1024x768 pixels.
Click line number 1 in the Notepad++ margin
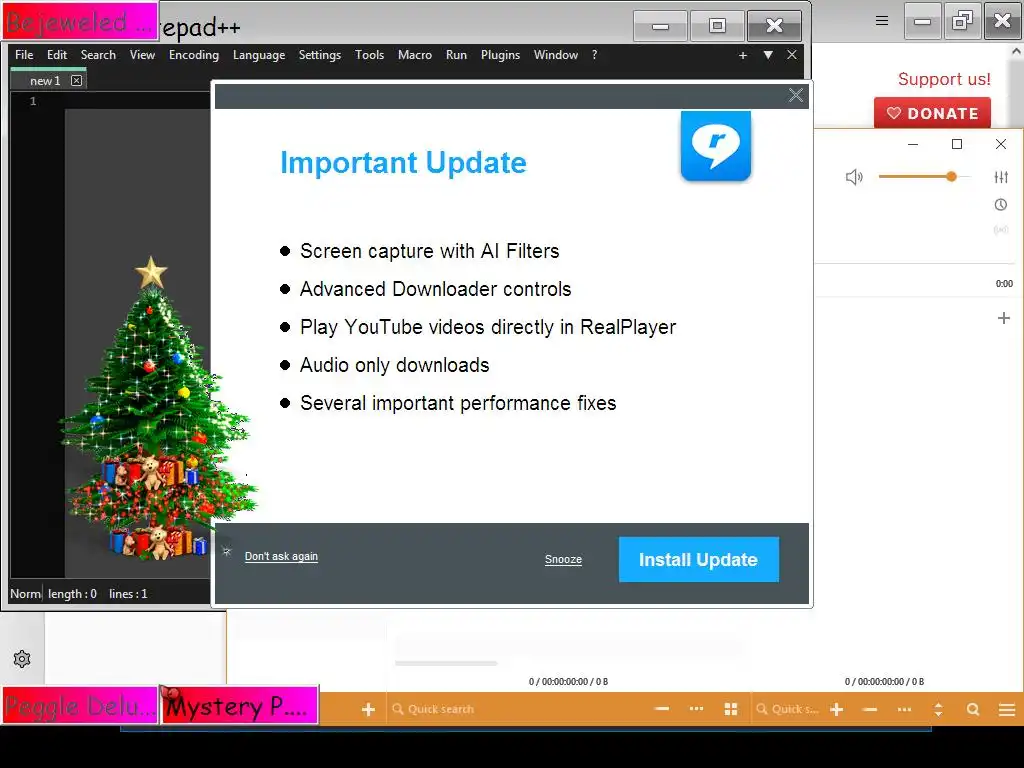[x=33, y=101]
